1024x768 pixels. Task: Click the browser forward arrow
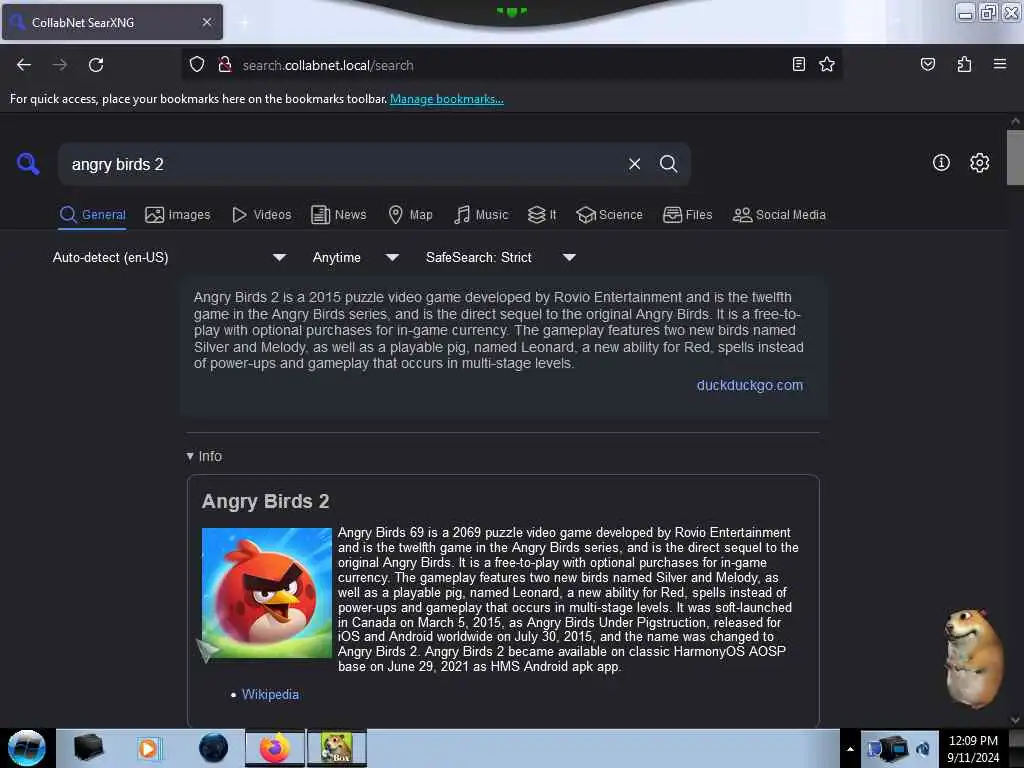[x=59, y=65]
